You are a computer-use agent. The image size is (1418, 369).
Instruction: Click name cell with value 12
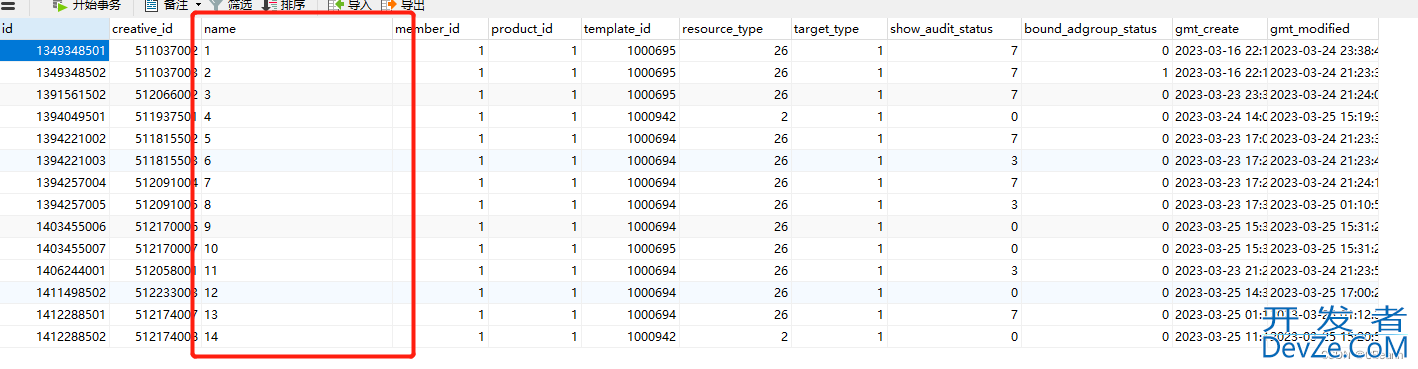click(296, 293)
